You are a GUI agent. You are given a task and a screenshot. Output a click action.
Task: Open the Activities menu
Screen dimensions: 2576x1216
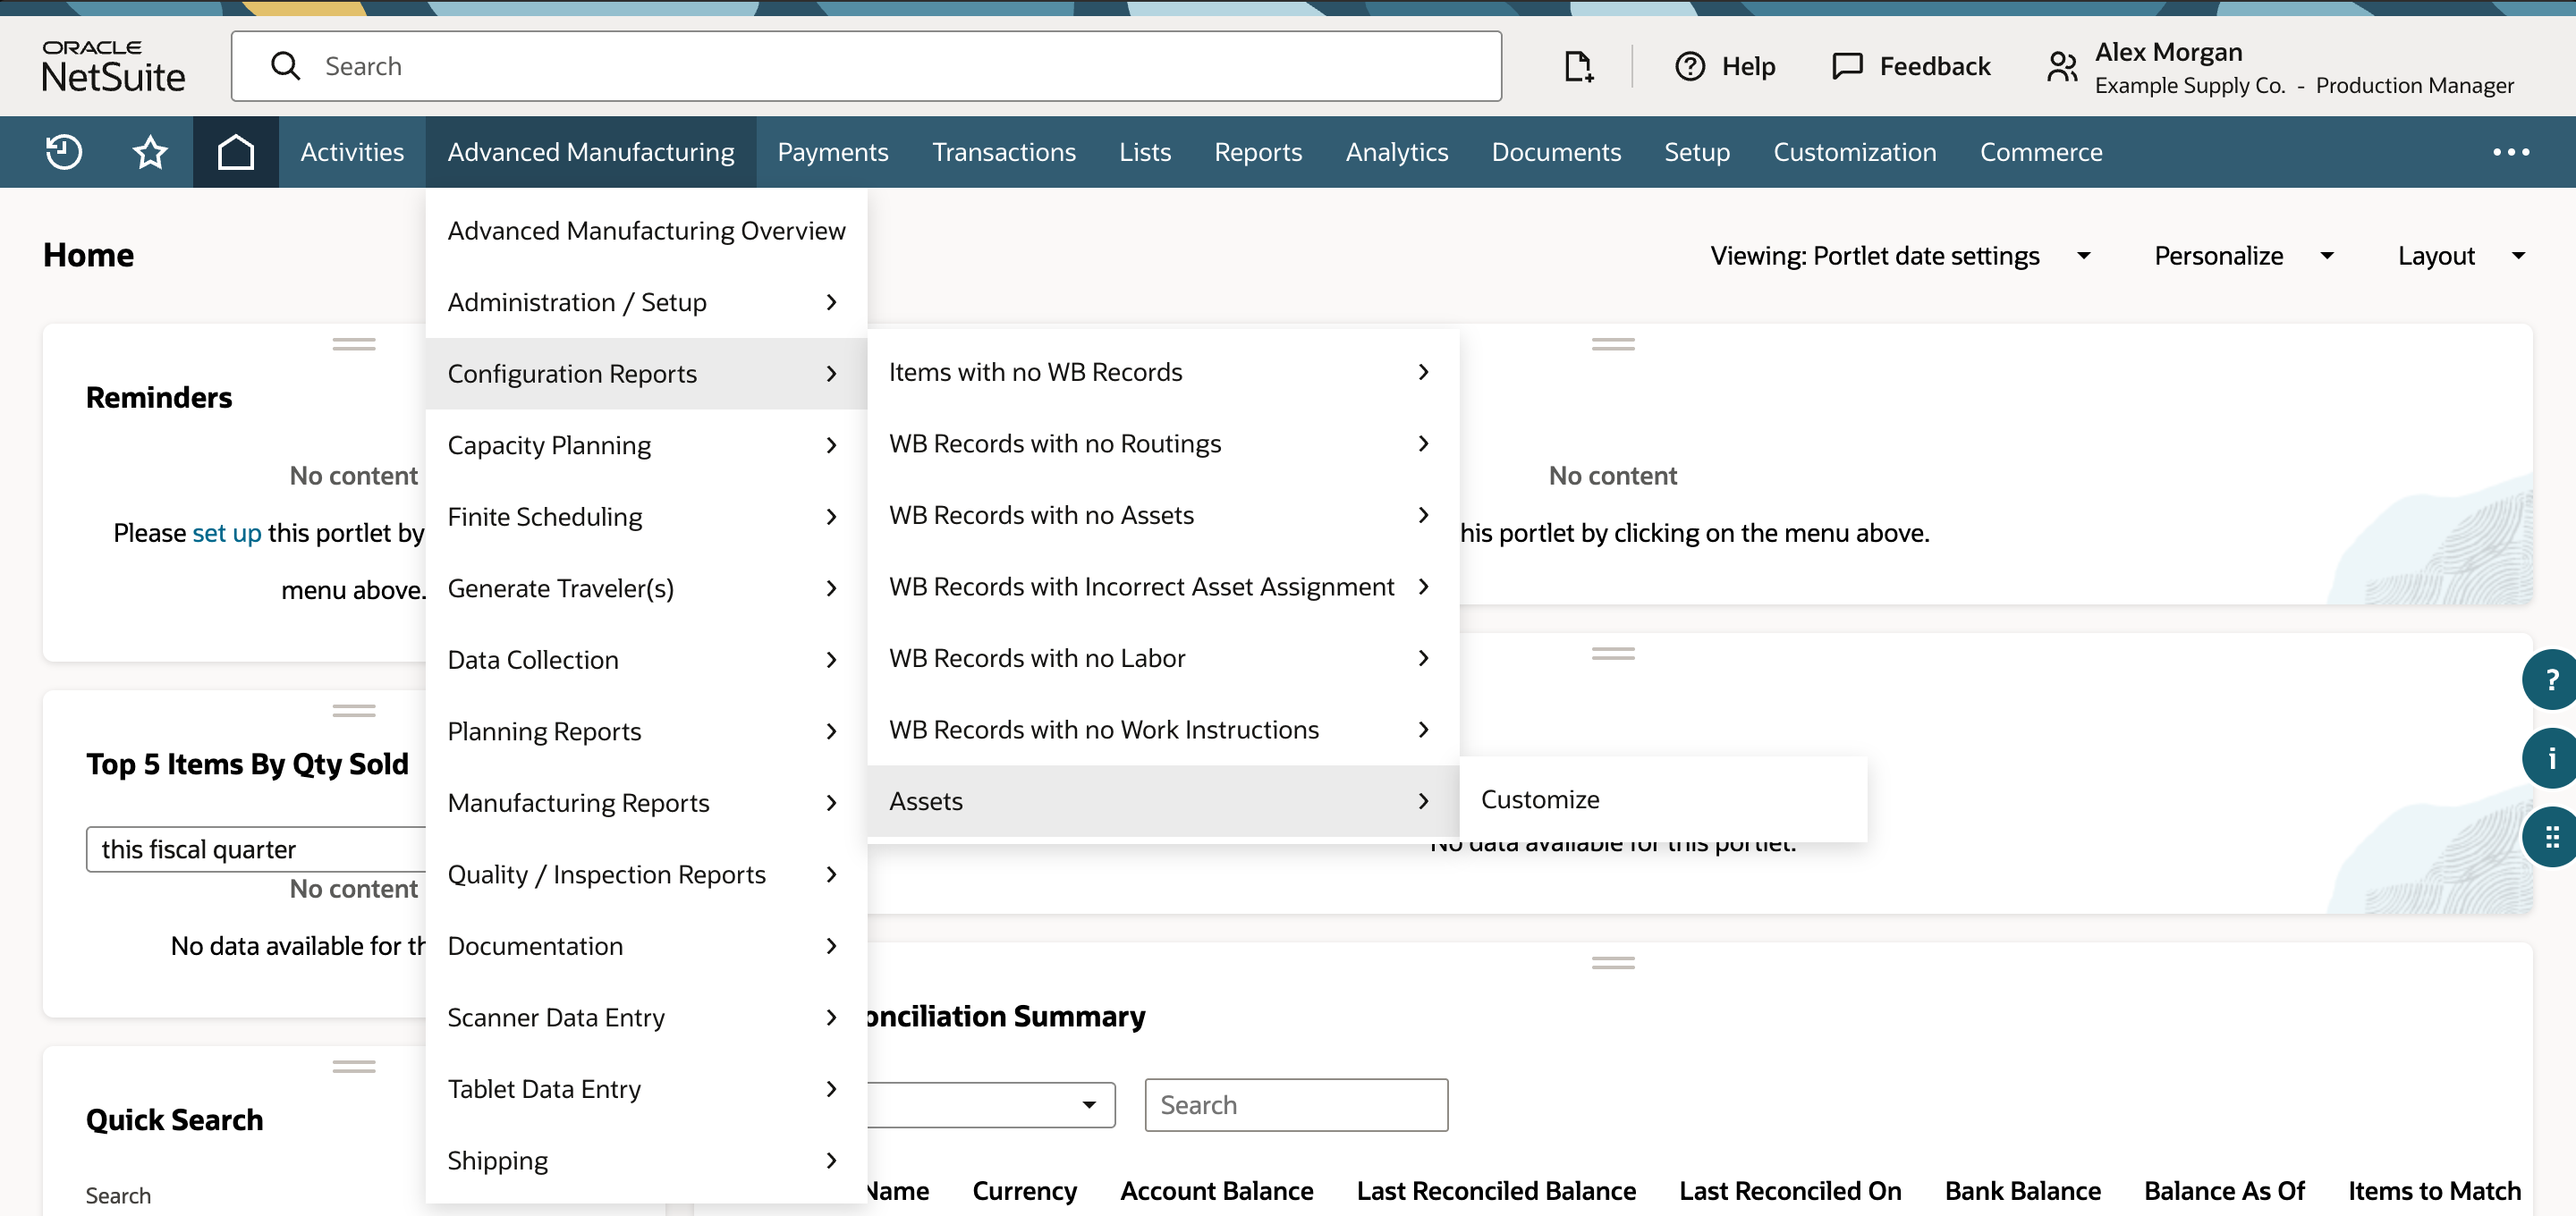click(352, 152)
